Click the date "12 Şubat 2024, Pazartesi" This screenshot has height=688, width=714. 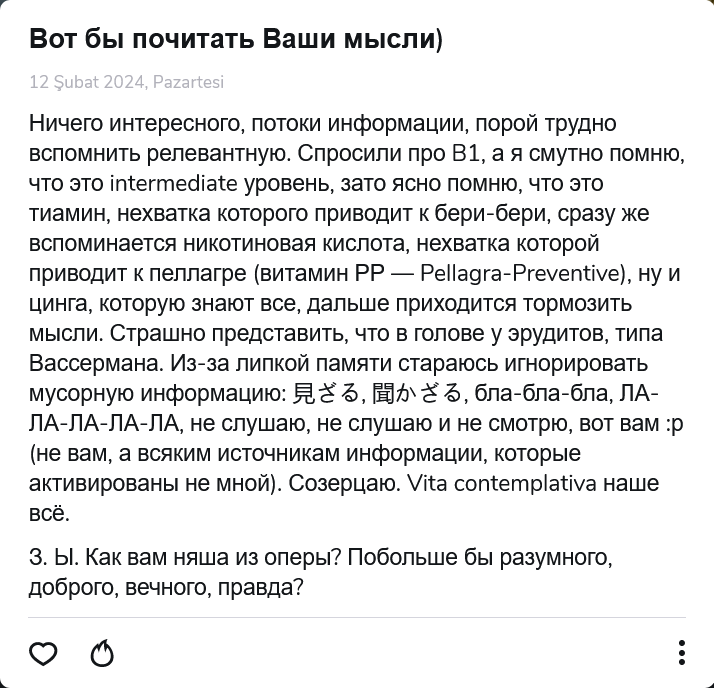click(x=126, y=83)
